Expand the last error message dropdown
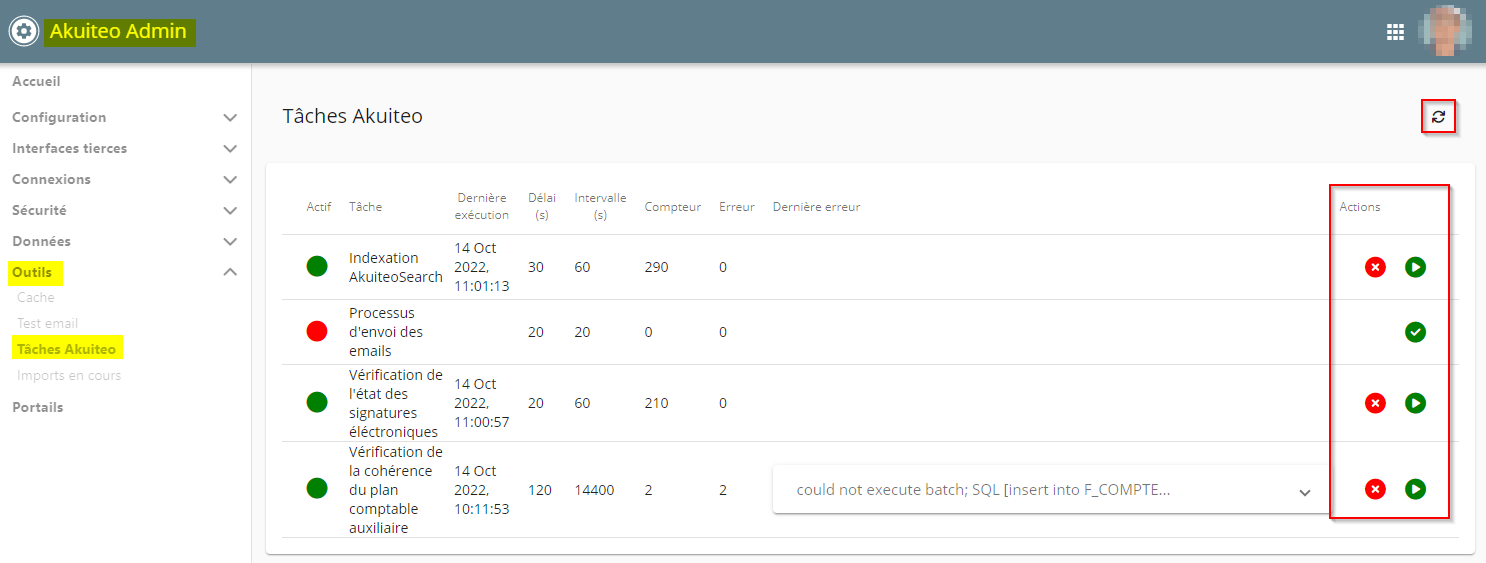This screenshot has width=1486, height=563. 1305,492
